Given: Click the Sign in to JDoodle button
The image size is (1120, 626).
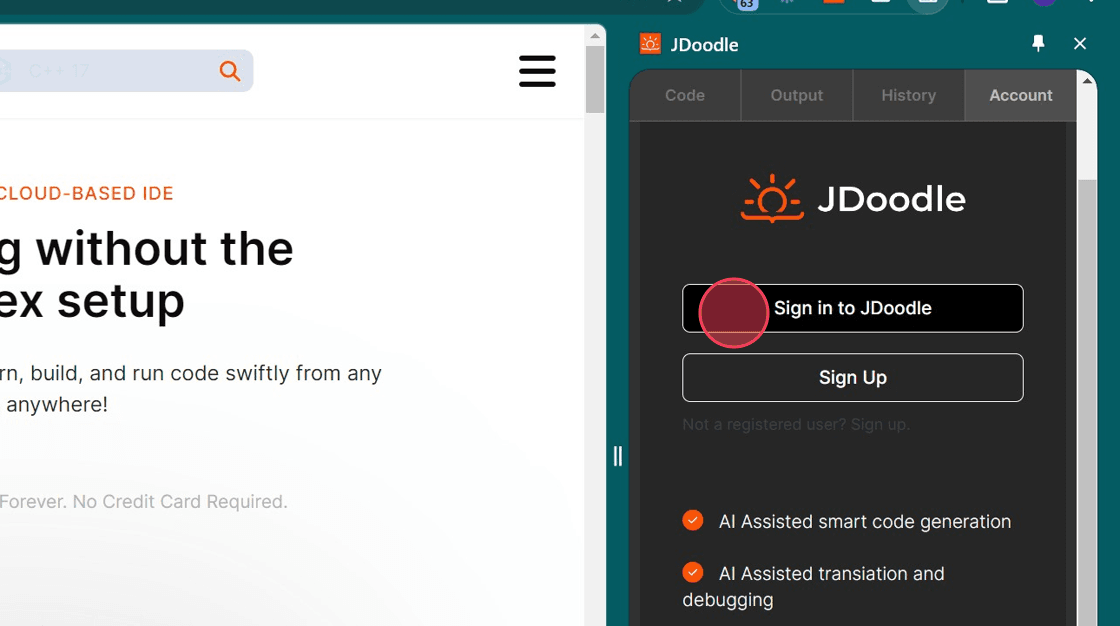Looking at the screenshot, I should (x=852, y=308).
